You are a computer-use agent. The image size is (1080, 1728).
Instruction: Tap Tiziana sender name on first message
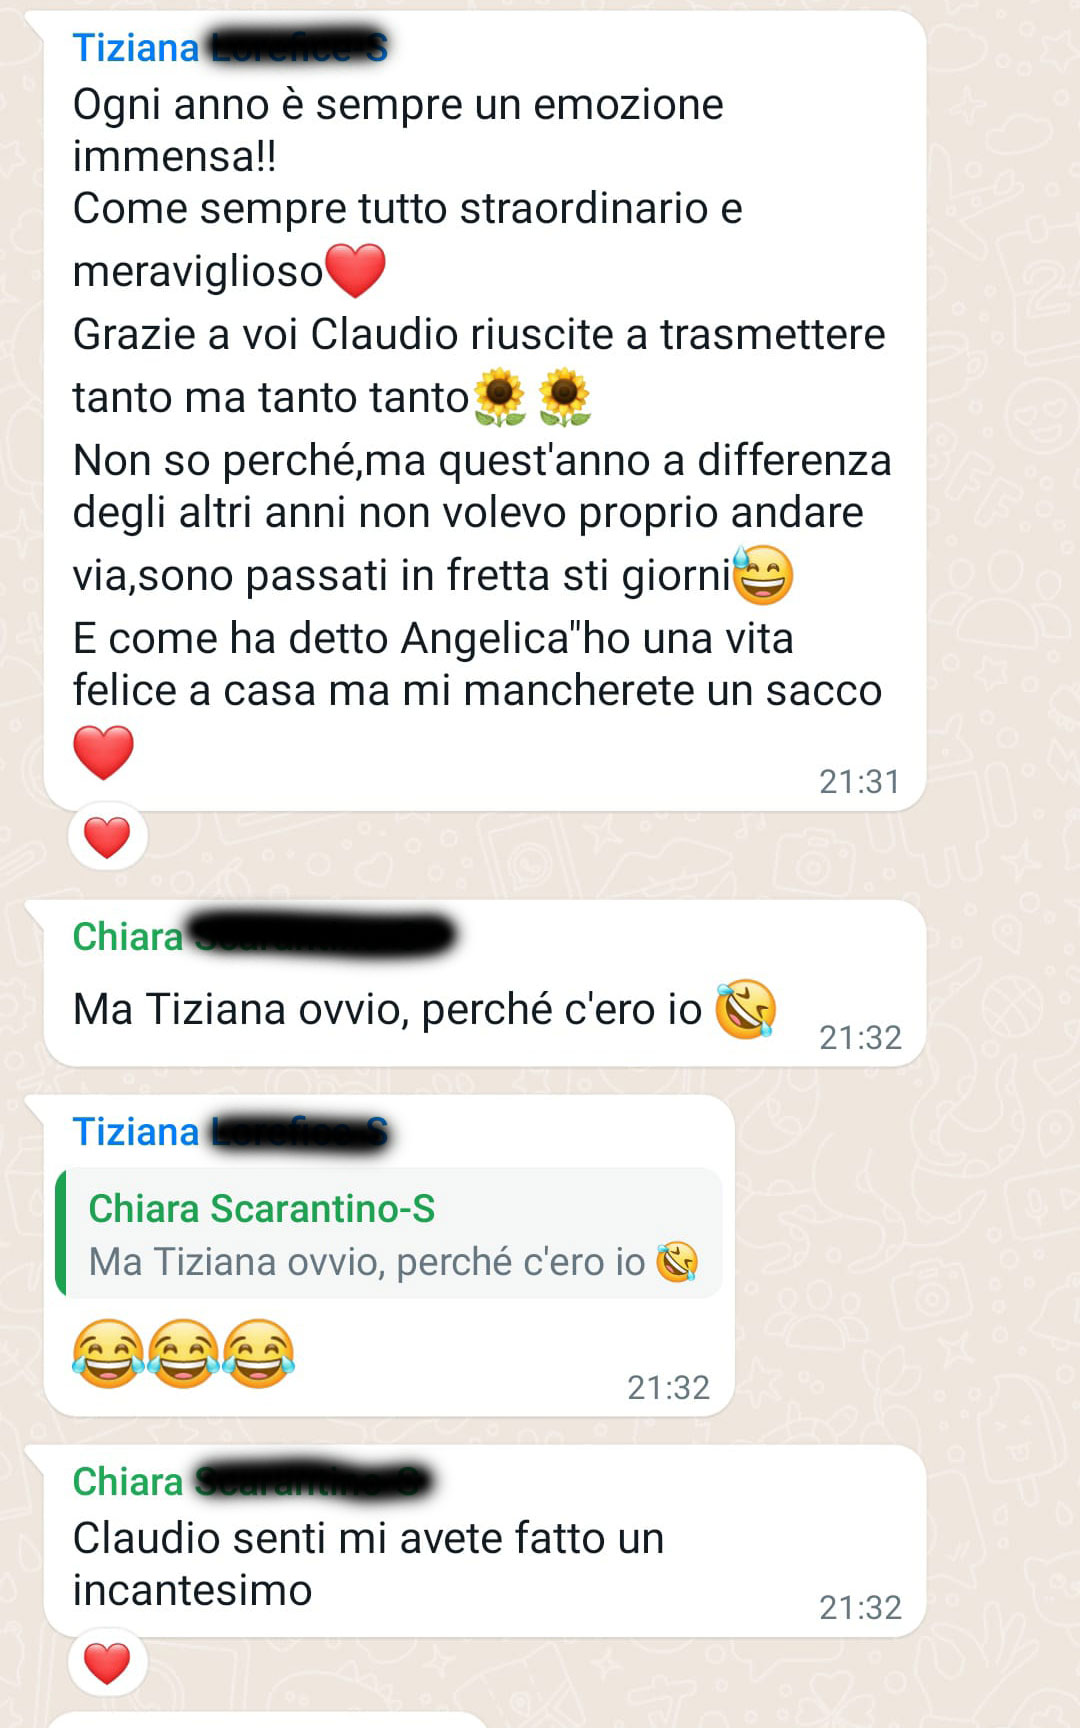136,48
